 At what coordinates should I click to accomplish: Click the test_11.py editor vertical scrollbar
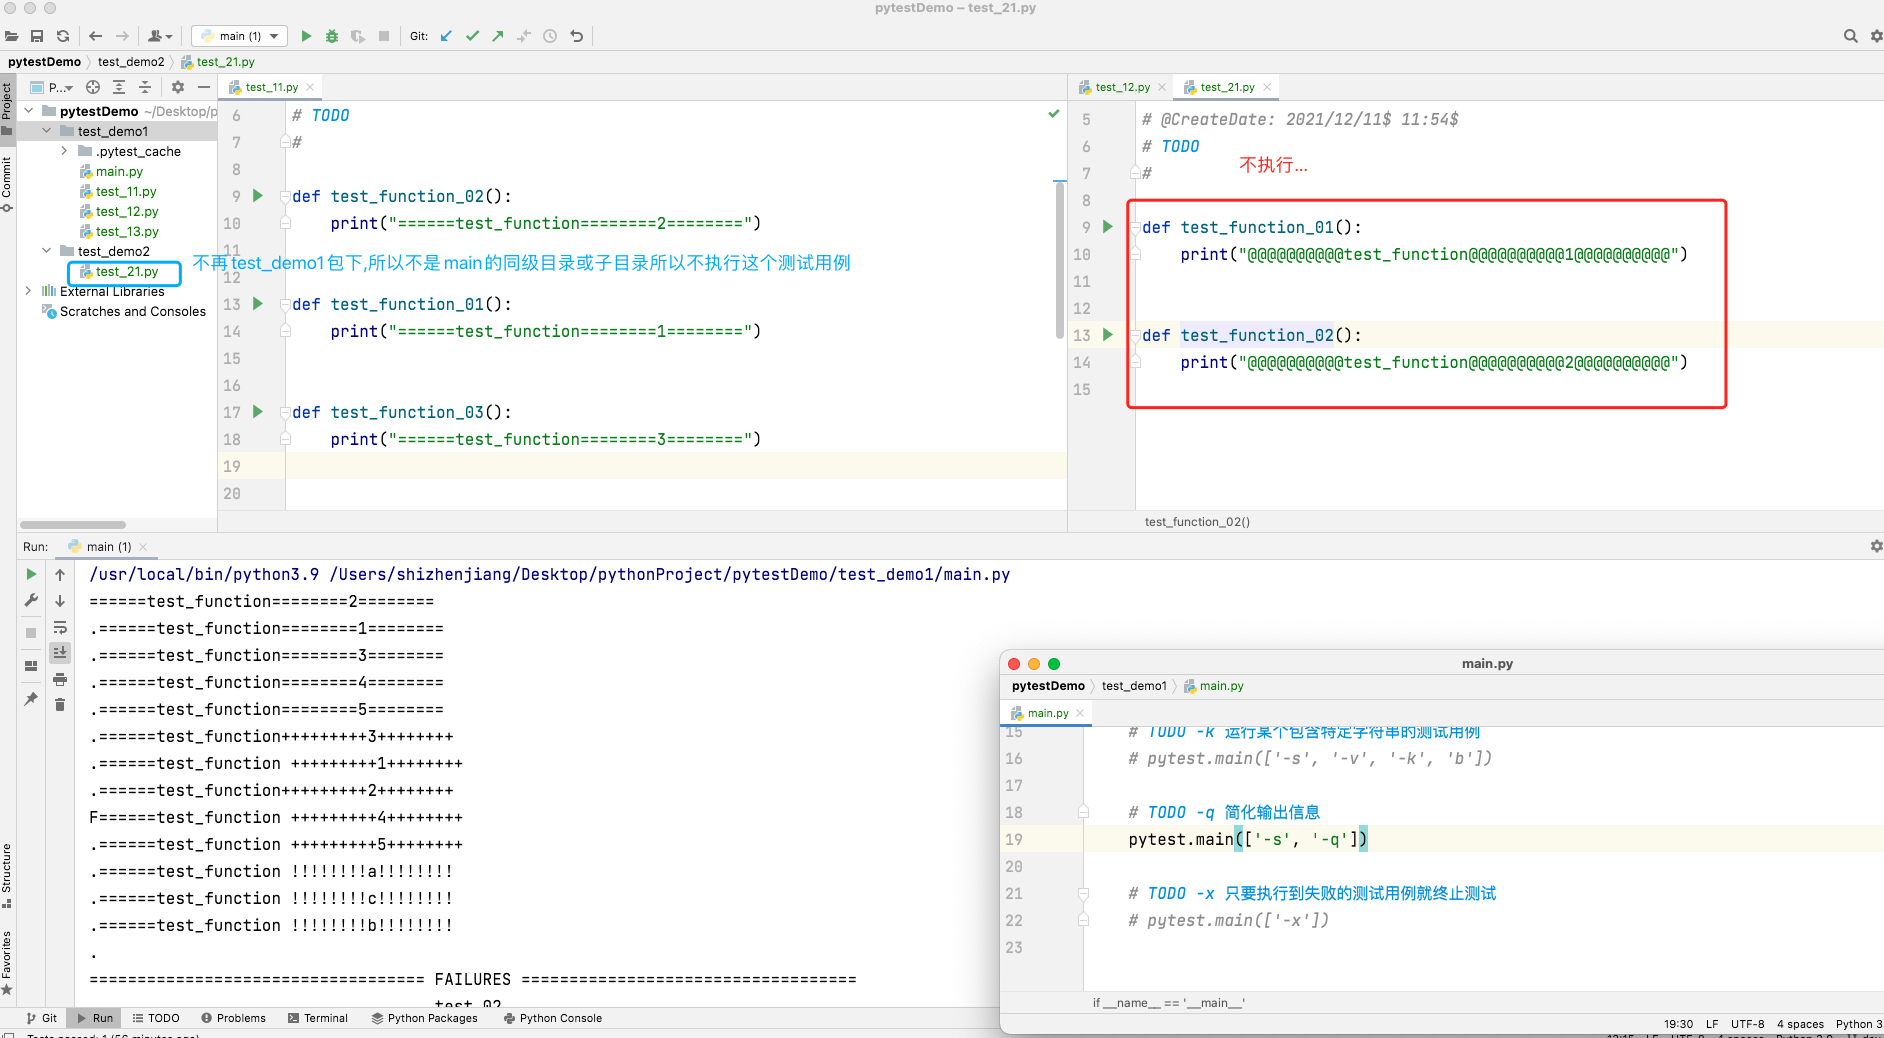pyautogui.click(x=1060, y=260)
